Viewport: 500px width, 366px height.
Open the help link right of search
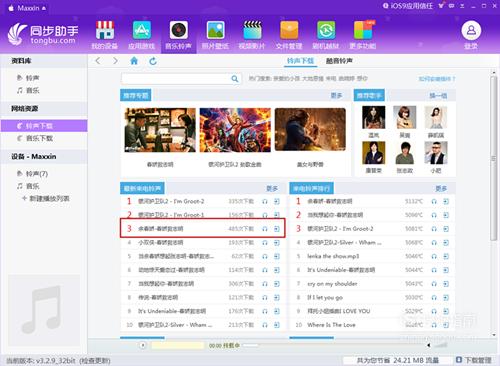pyautogui.click(x=437, y=79)
